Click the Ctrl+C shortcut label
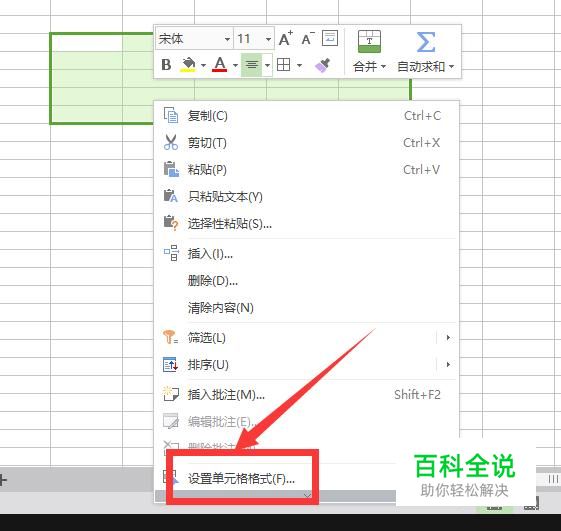Screen dimensions: 561x531 click(x=423, y=116)
